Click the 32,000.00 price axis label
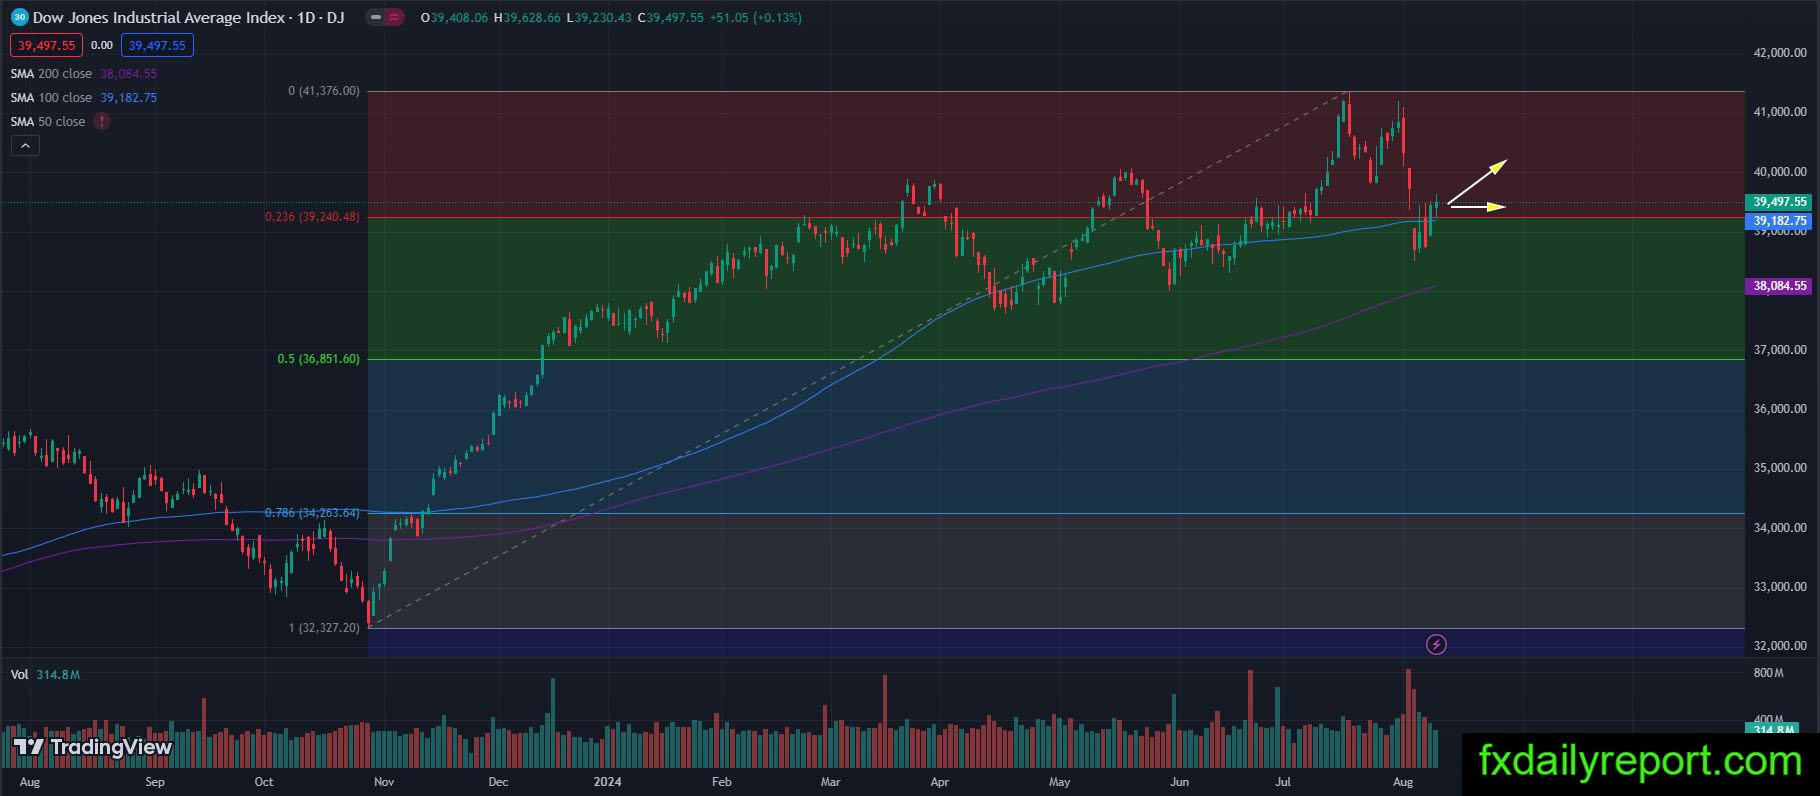The width and height of the screenshot is (1820, 796). pyautogui.click(x=1780, y=646)
